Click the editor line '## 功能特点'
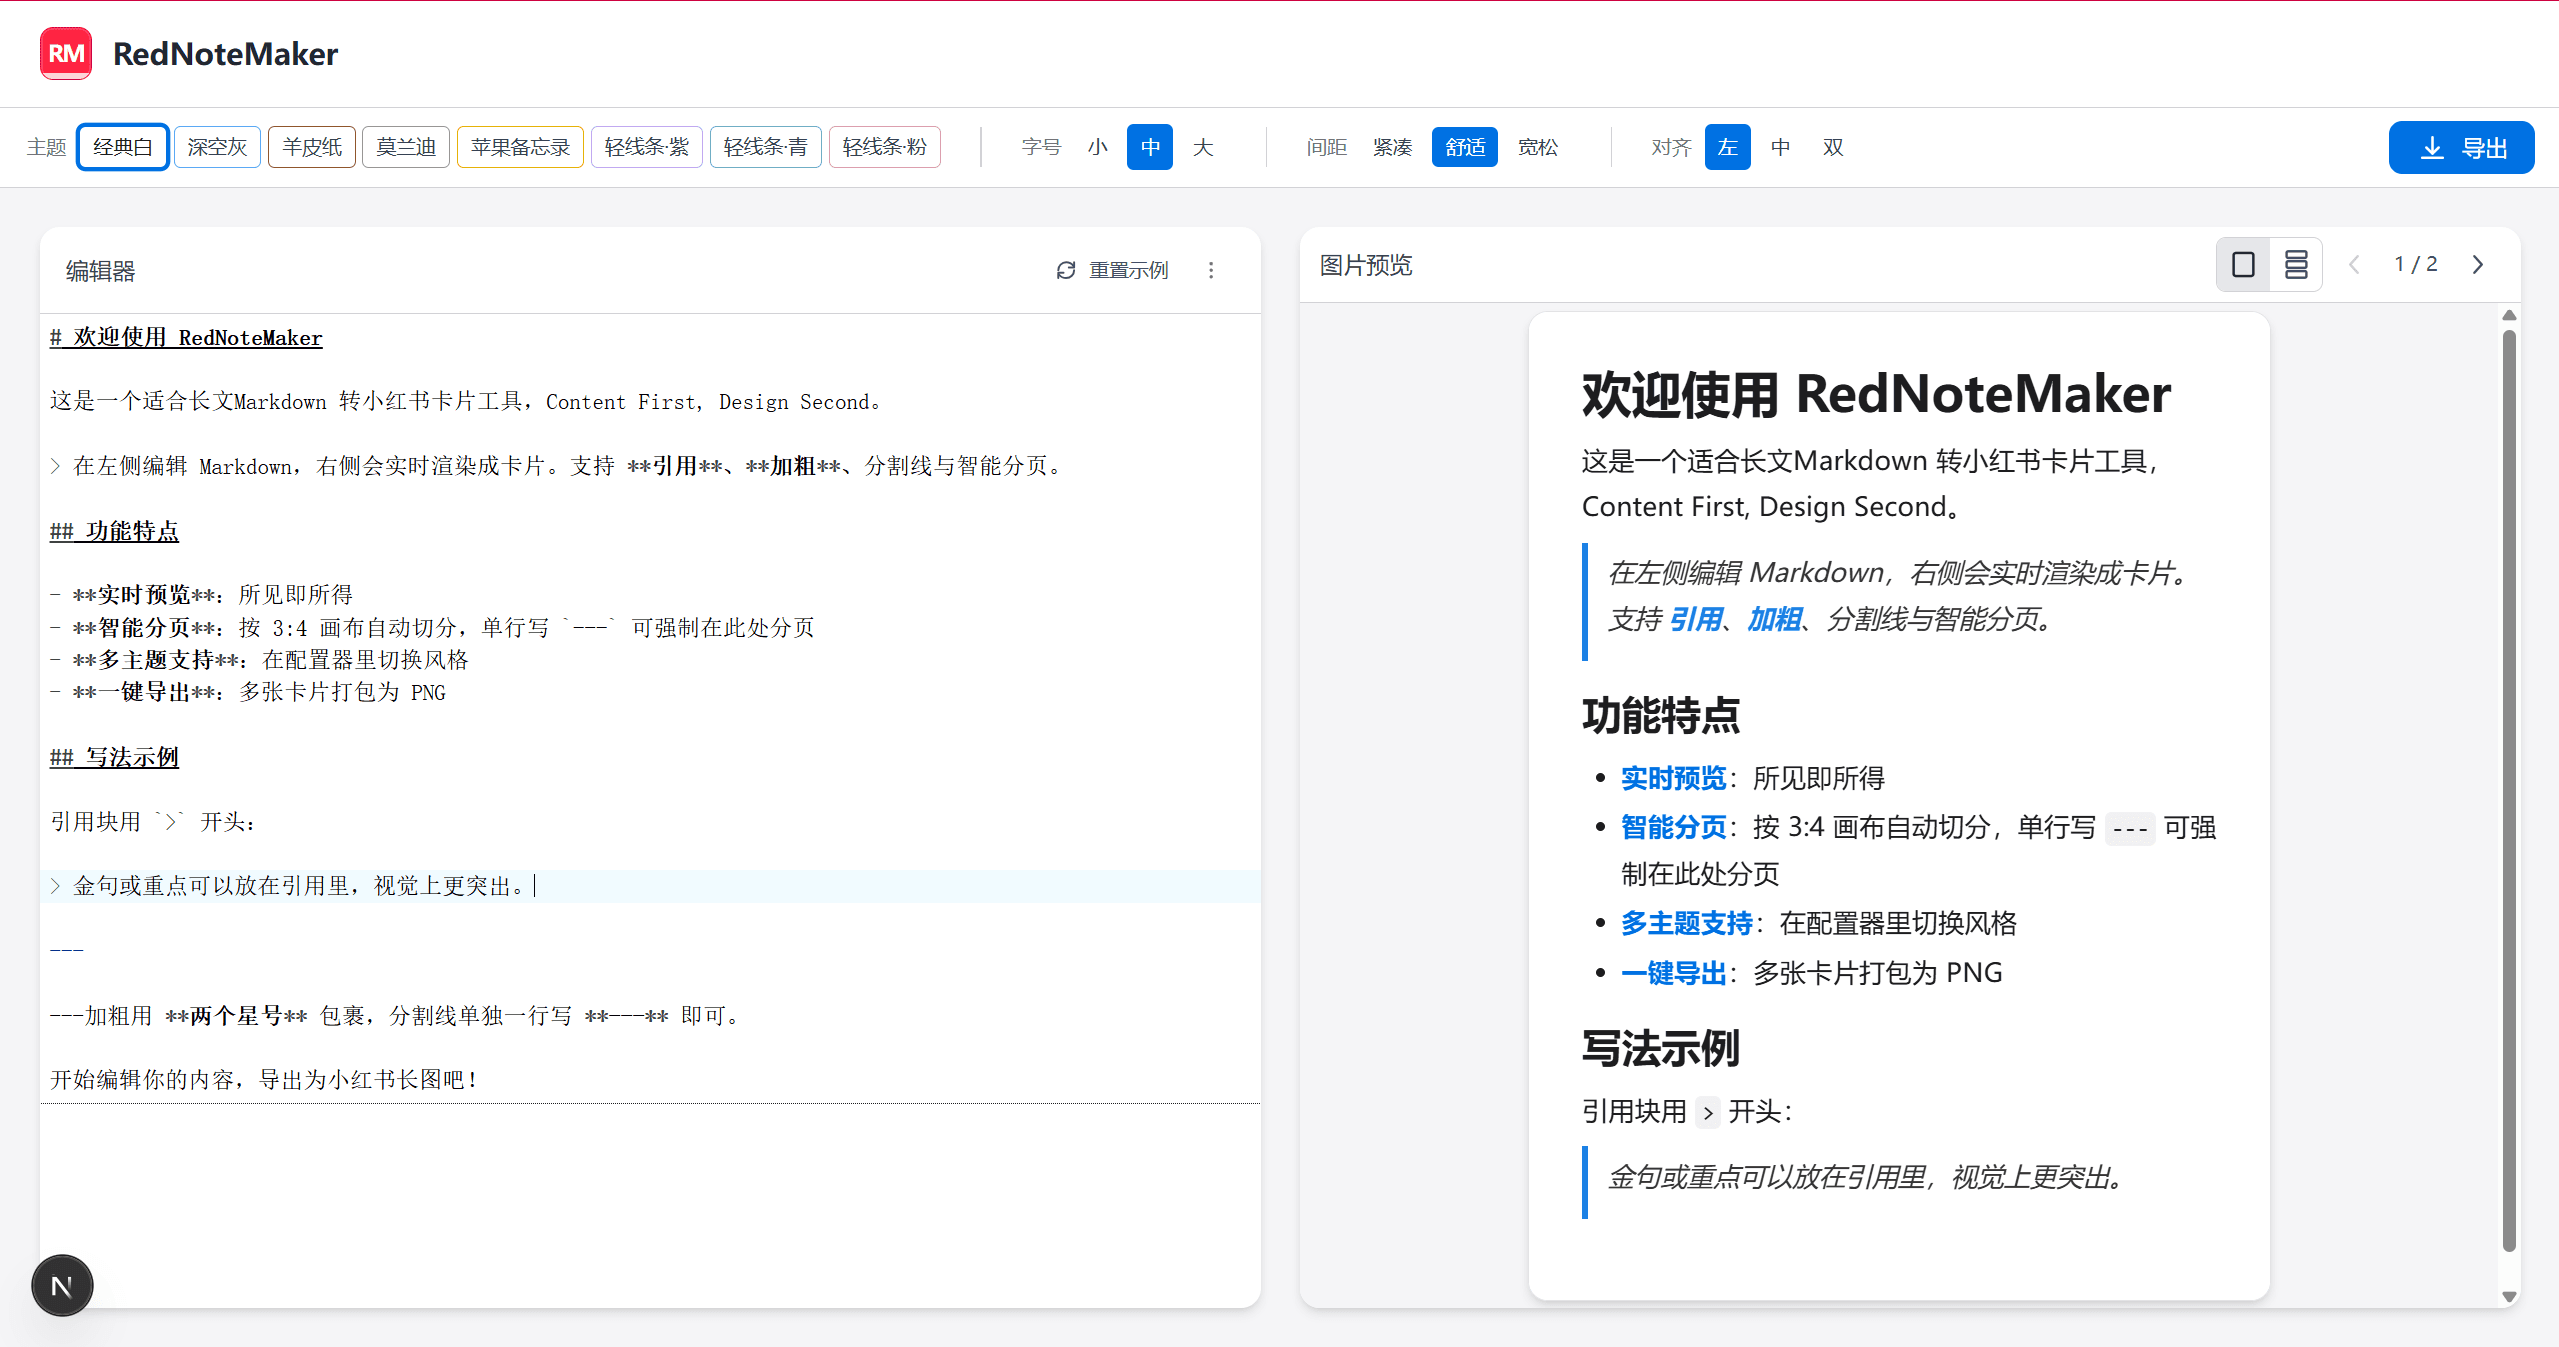 pyautogui.click(x=114, y=531)
